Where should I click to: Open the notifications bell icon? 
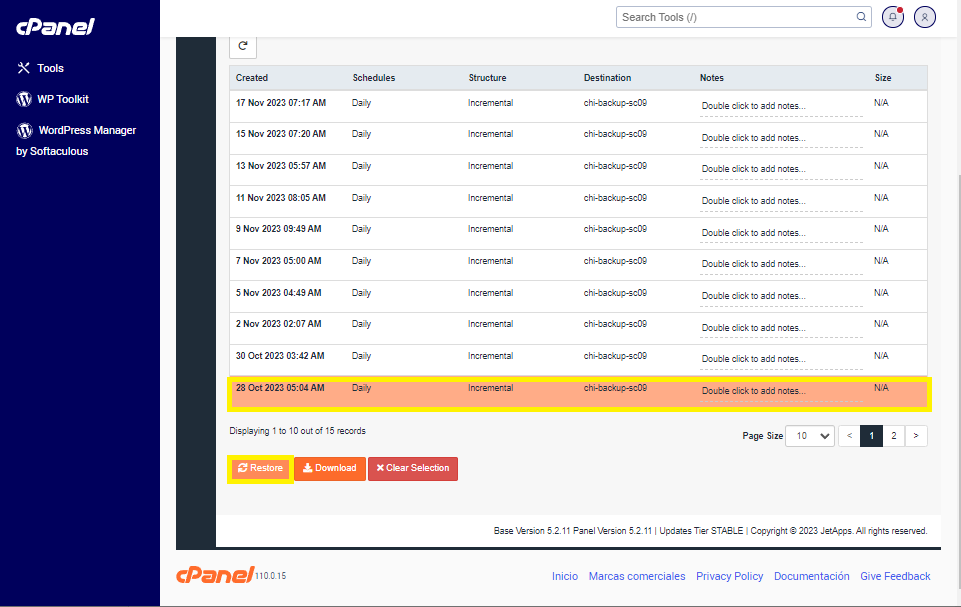point(893,17)
